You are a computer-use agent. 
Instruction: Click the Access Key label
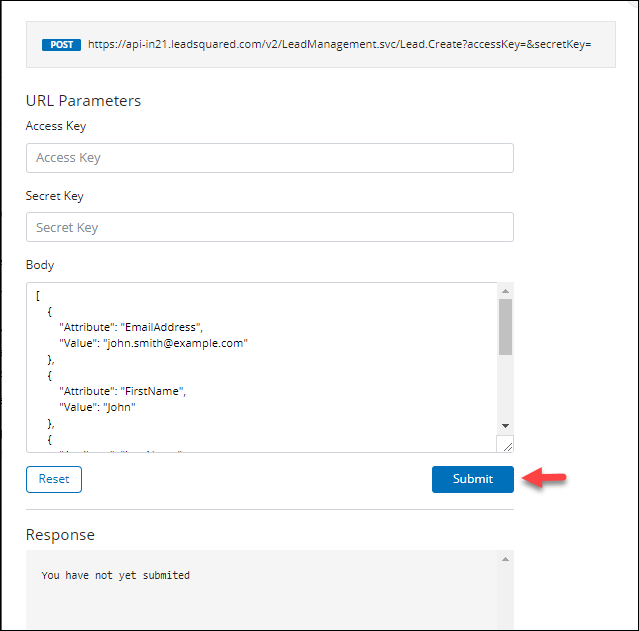56,126
